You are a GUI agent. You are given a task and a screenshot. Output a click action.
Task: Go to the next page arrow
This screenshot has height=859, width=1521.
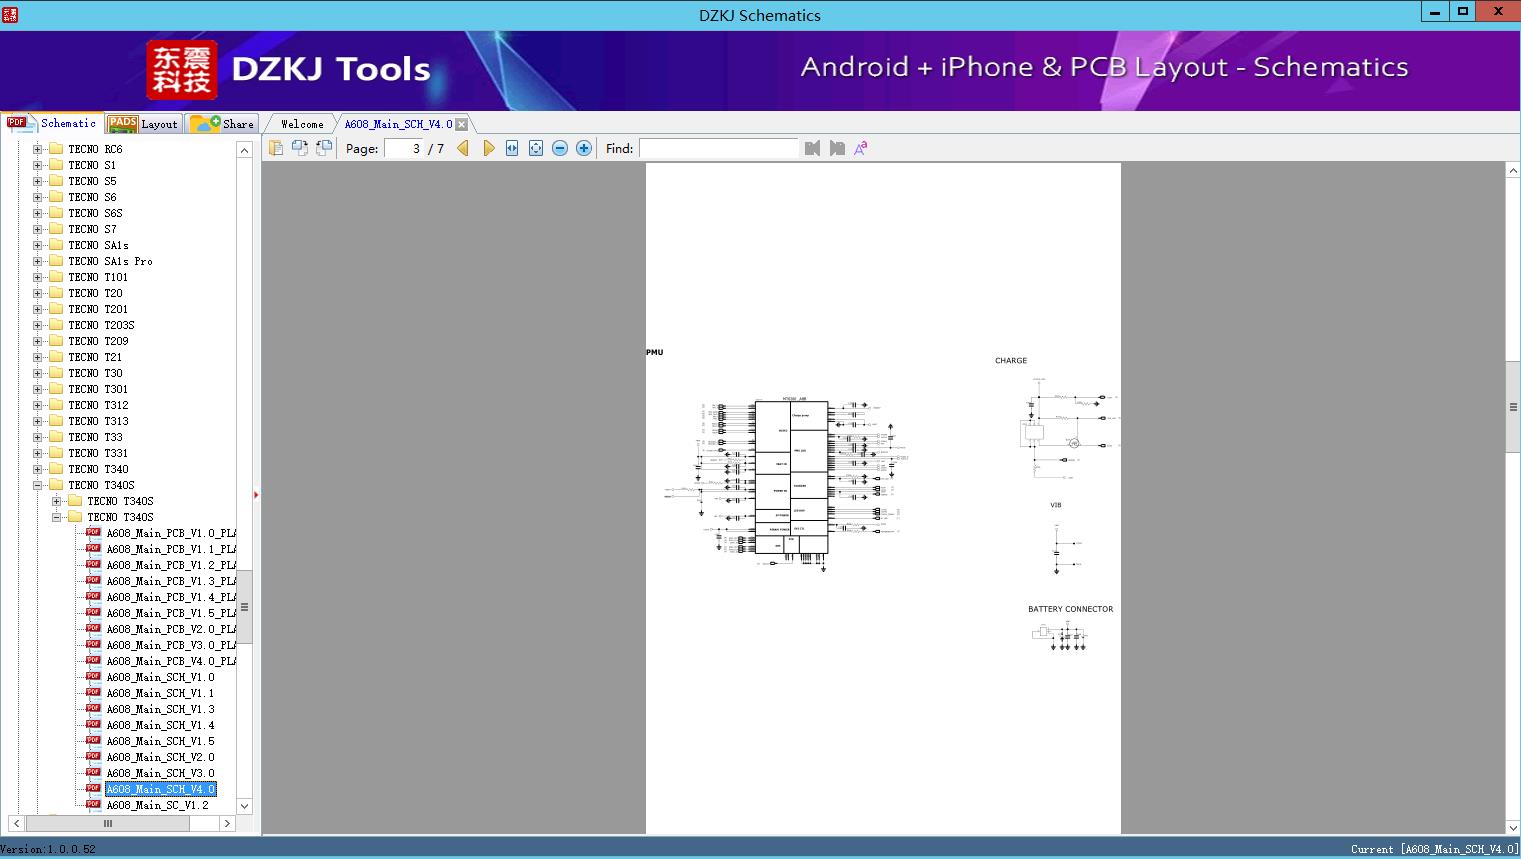(488, 148)
